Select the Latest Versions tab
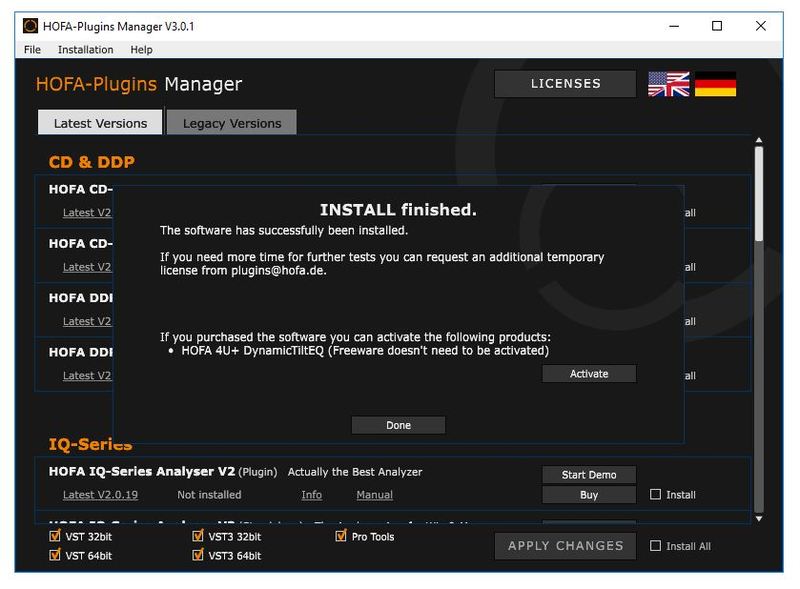800x589 pixels. coord(100,122)
